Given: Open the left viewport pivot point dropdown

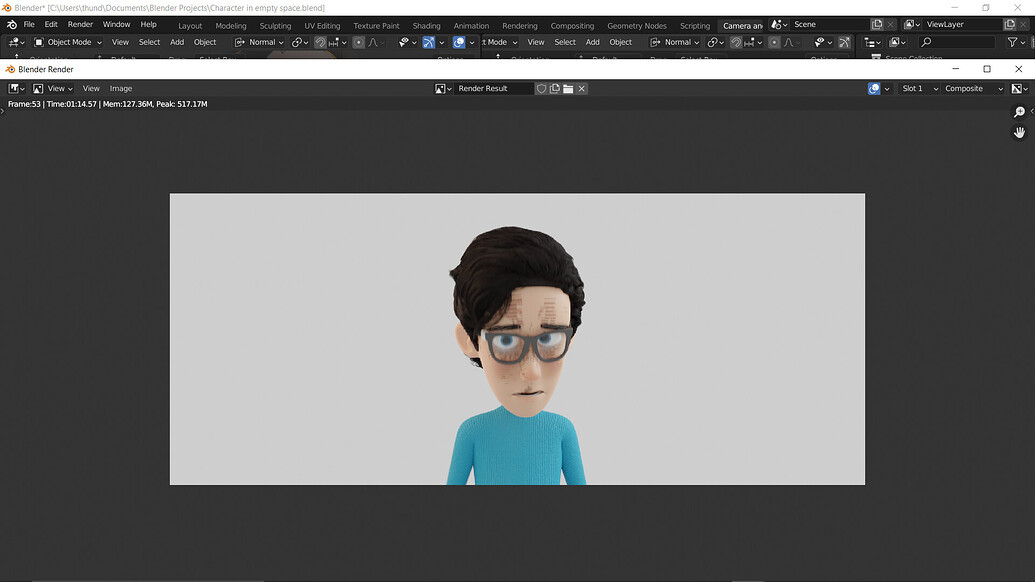Looking at the screenshot, I should pos(300,42).
